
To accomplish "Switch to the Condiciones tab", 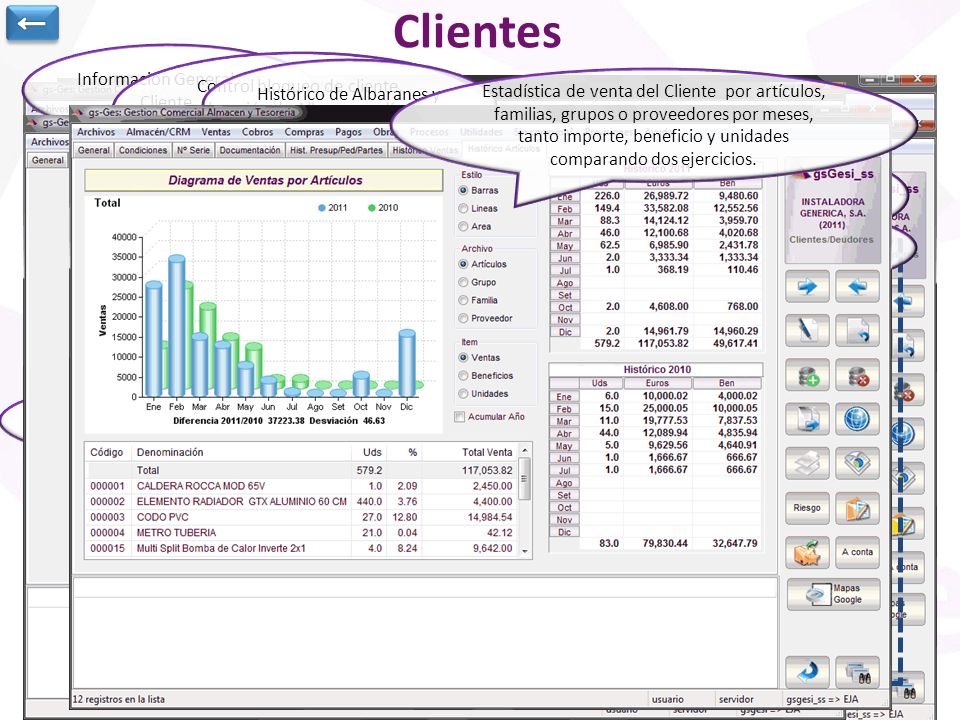I will tap(143, 150).
